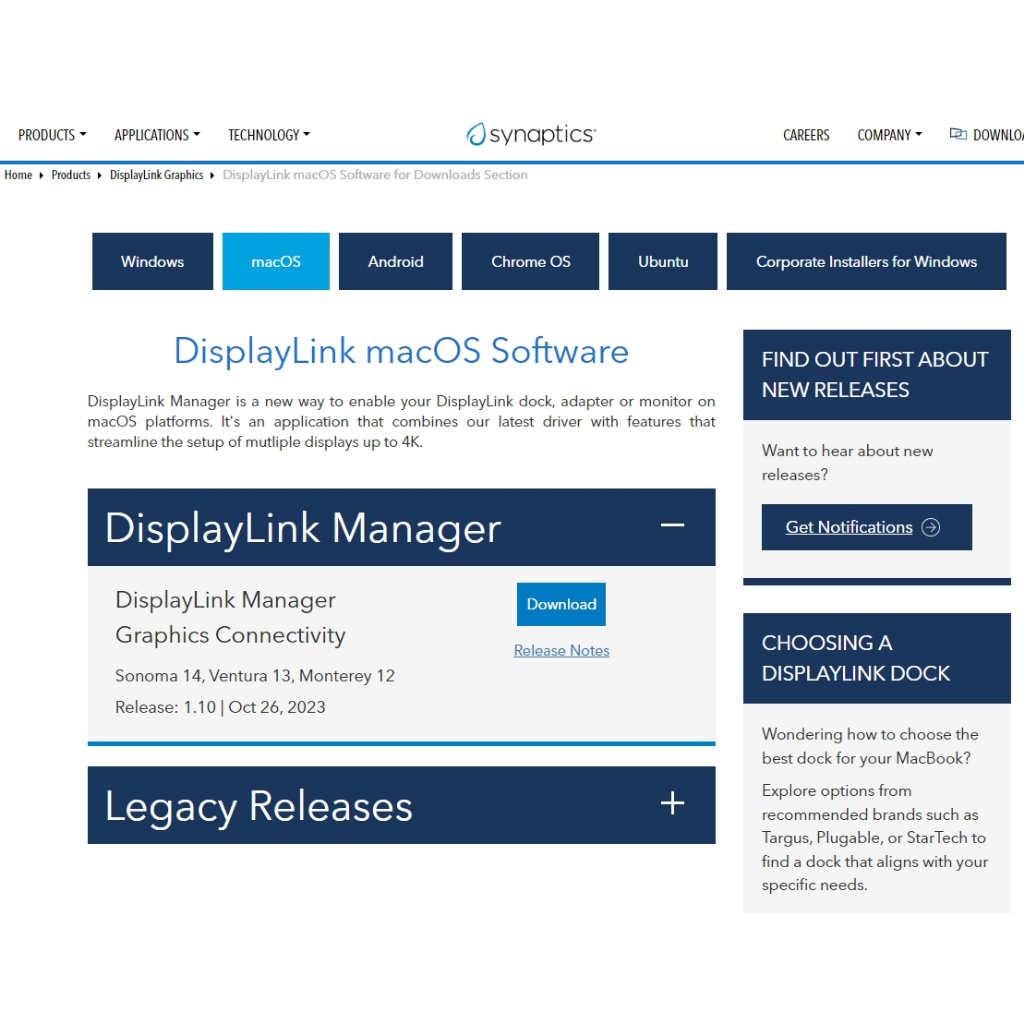Collapse DisplayLink Manager with minus icon

coord(673,526)
